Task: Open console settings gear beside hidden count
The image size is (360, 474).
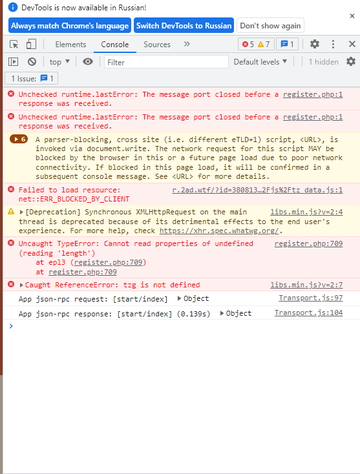Action: (351, 62)
